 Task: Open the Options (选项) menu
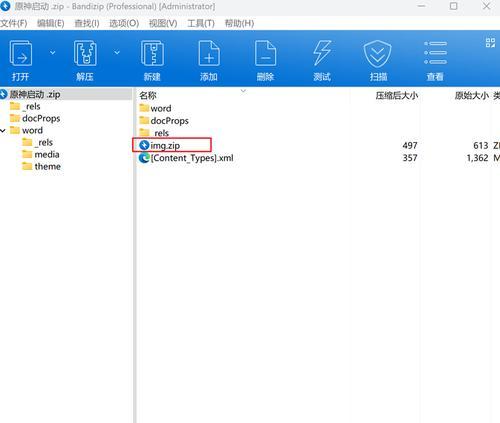(x=124, y=23)
